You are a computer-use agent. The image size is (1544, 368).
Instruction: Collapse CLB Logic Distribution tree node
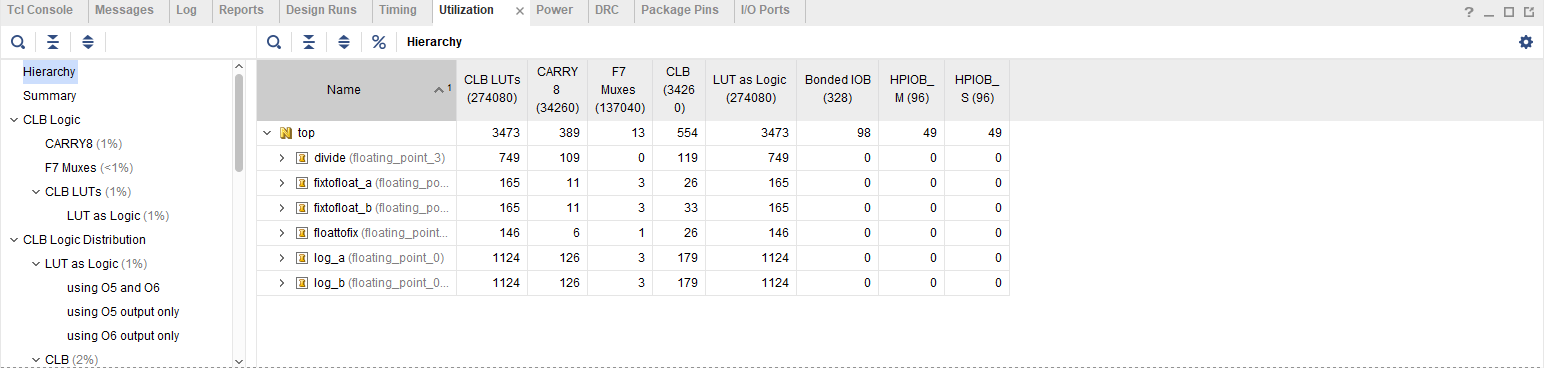coord(14,240)
